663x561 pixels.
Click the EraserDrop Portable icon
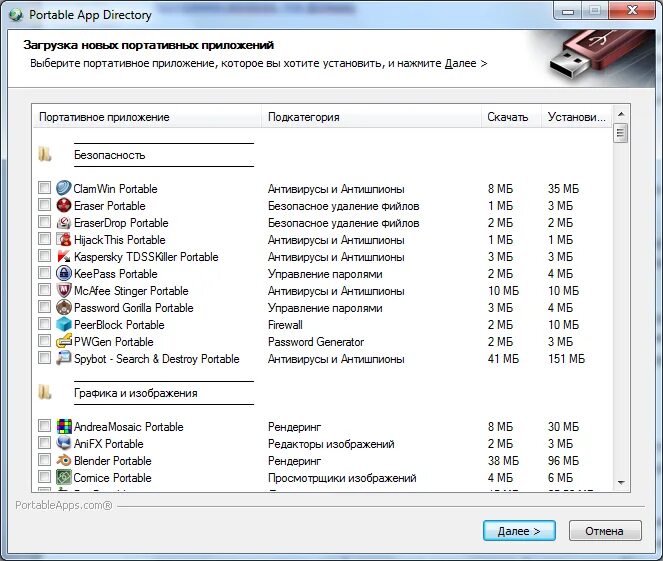tap(64, 222)
